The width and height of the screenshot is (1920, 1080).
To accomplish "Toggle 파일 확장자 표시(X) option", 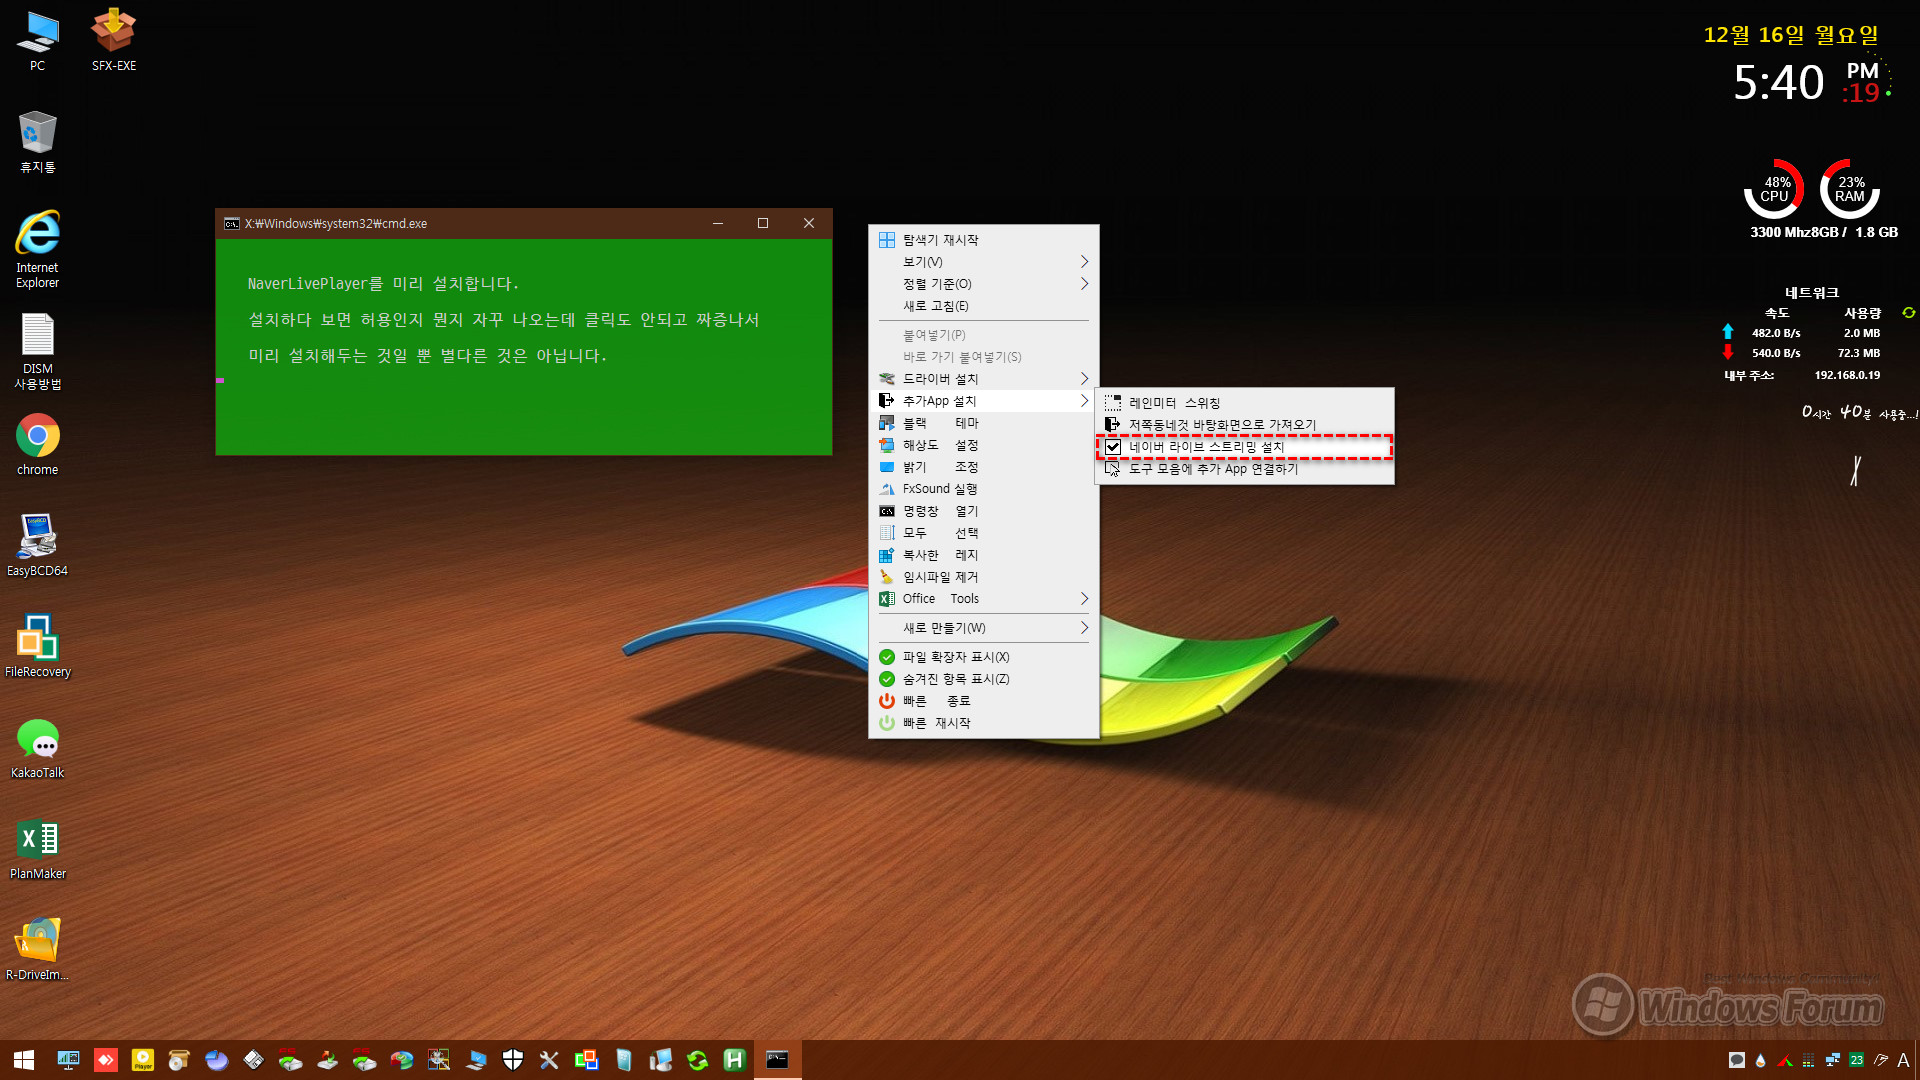I will (984, 657).
